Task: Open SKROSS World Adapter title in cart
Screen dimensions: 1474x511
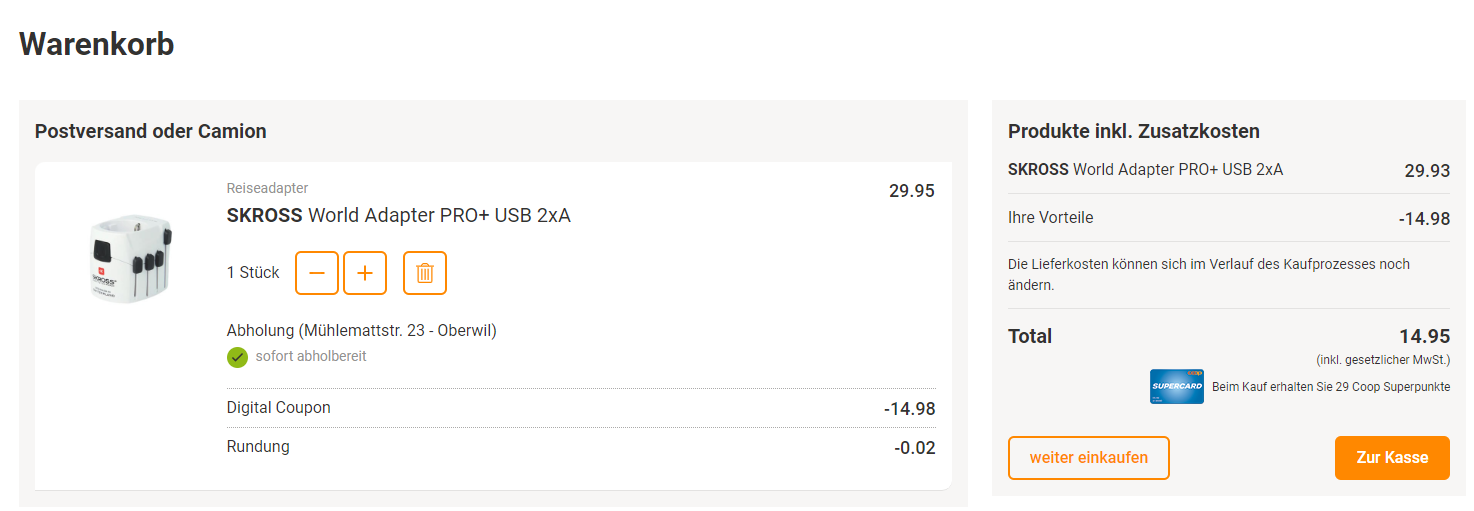Action: click(x=398, y=215)
